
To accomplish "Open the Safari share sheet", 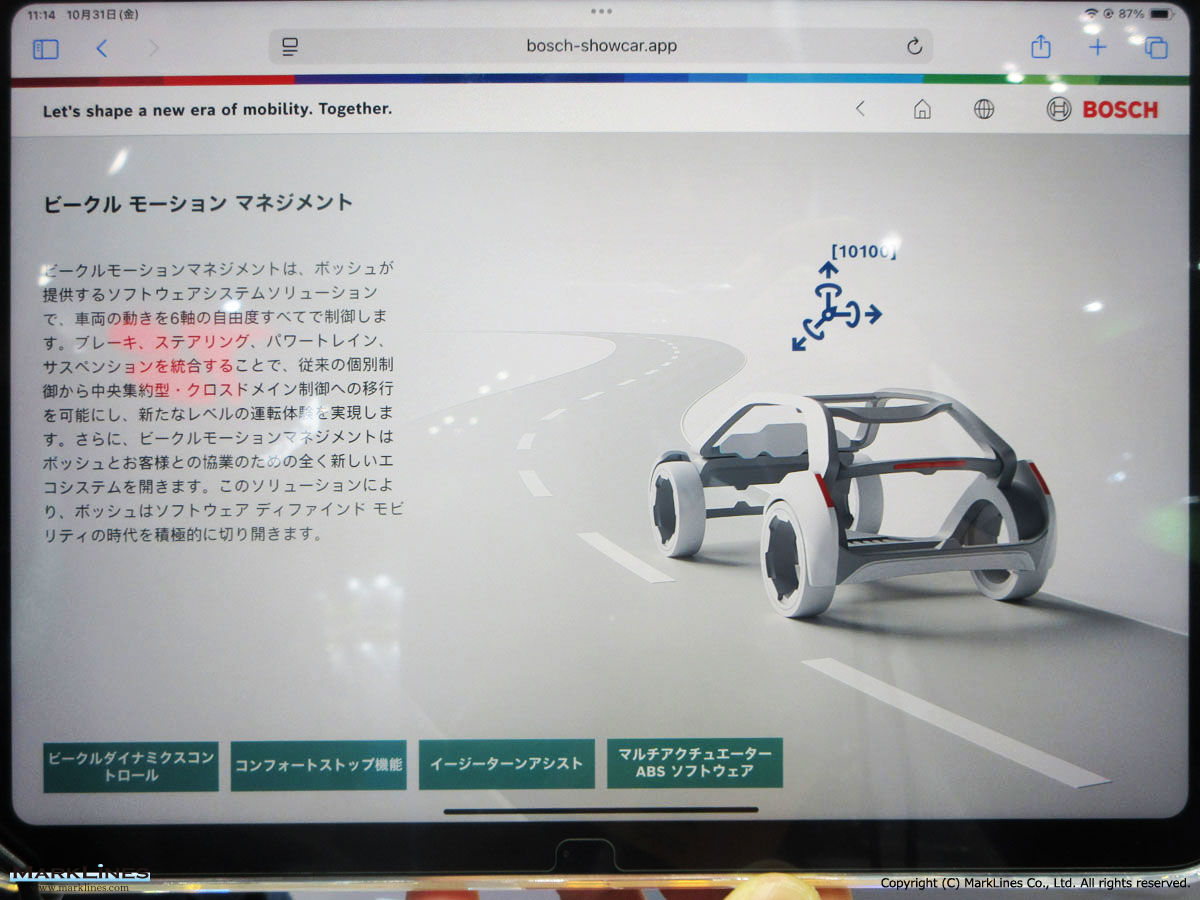I will (1040, 47).
